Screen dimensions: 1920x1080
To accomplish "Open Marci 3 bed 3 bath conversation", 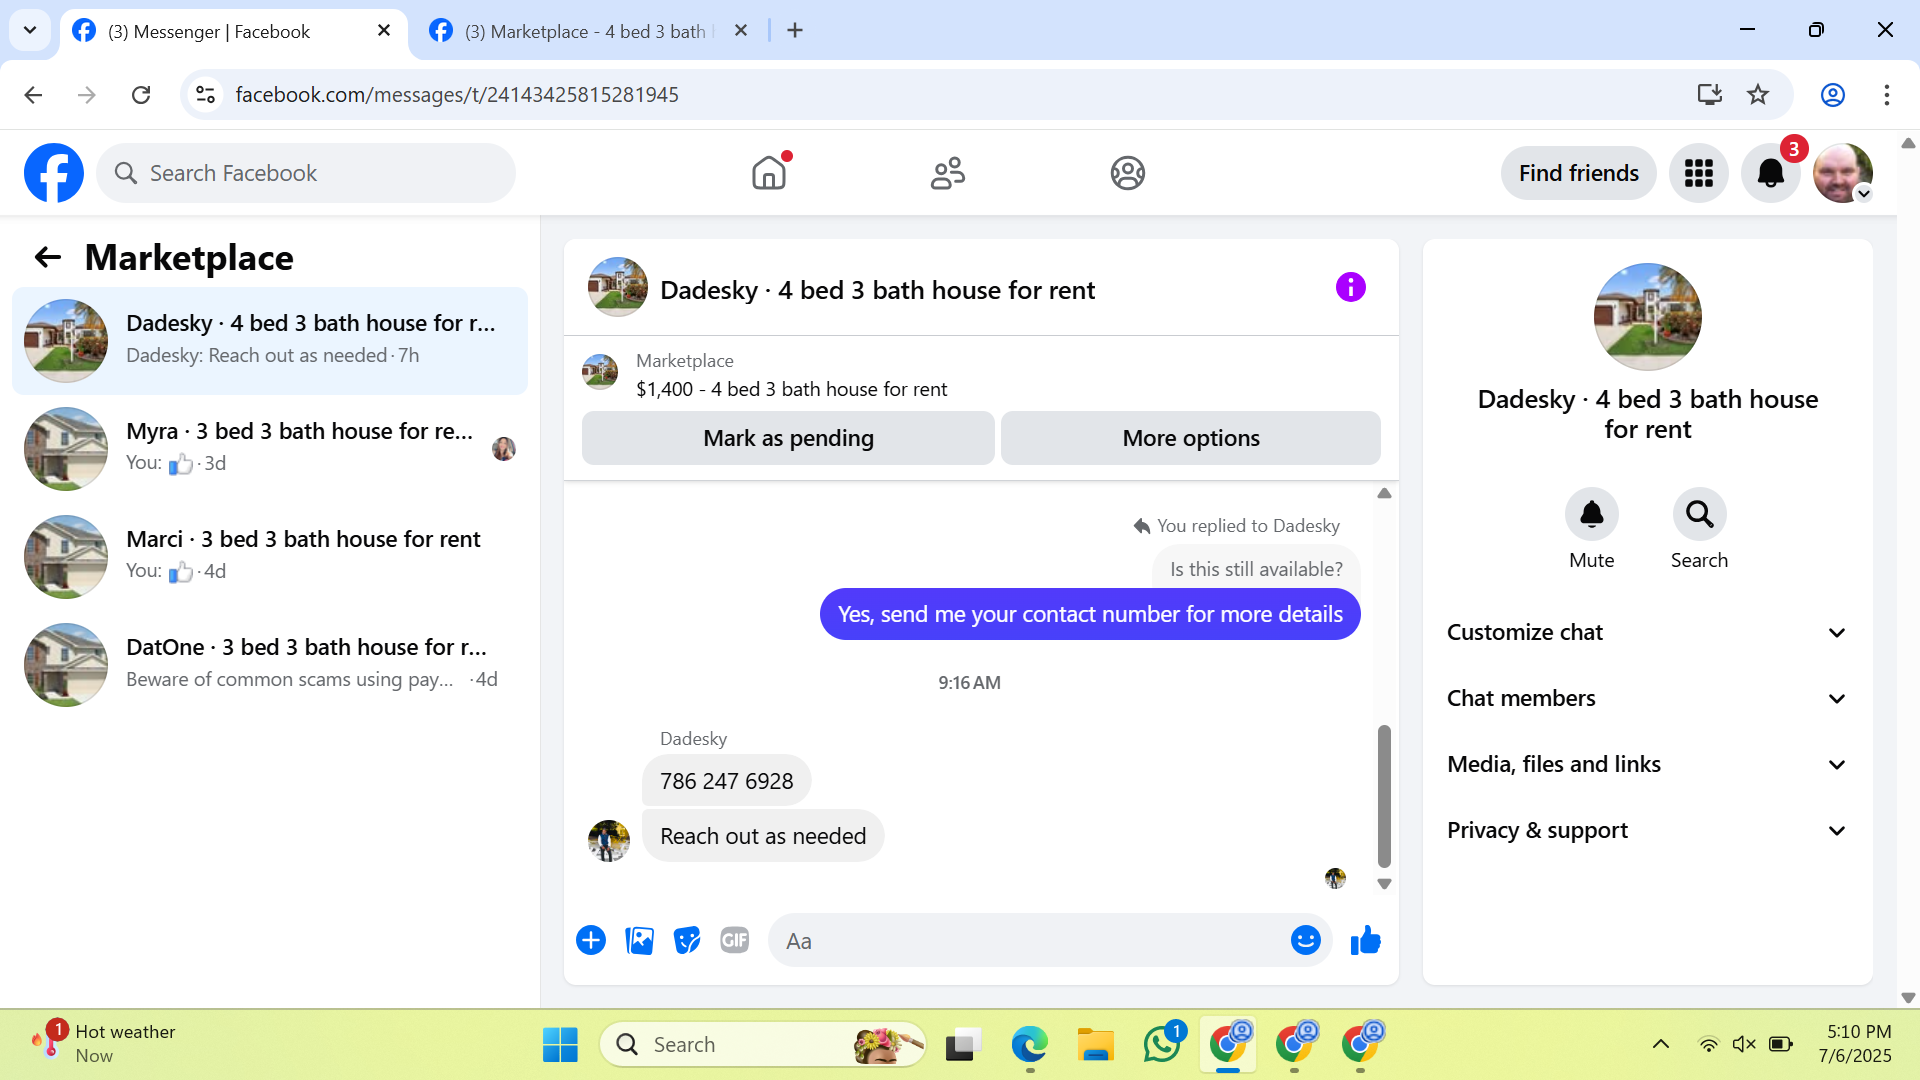I will point(270,556).
